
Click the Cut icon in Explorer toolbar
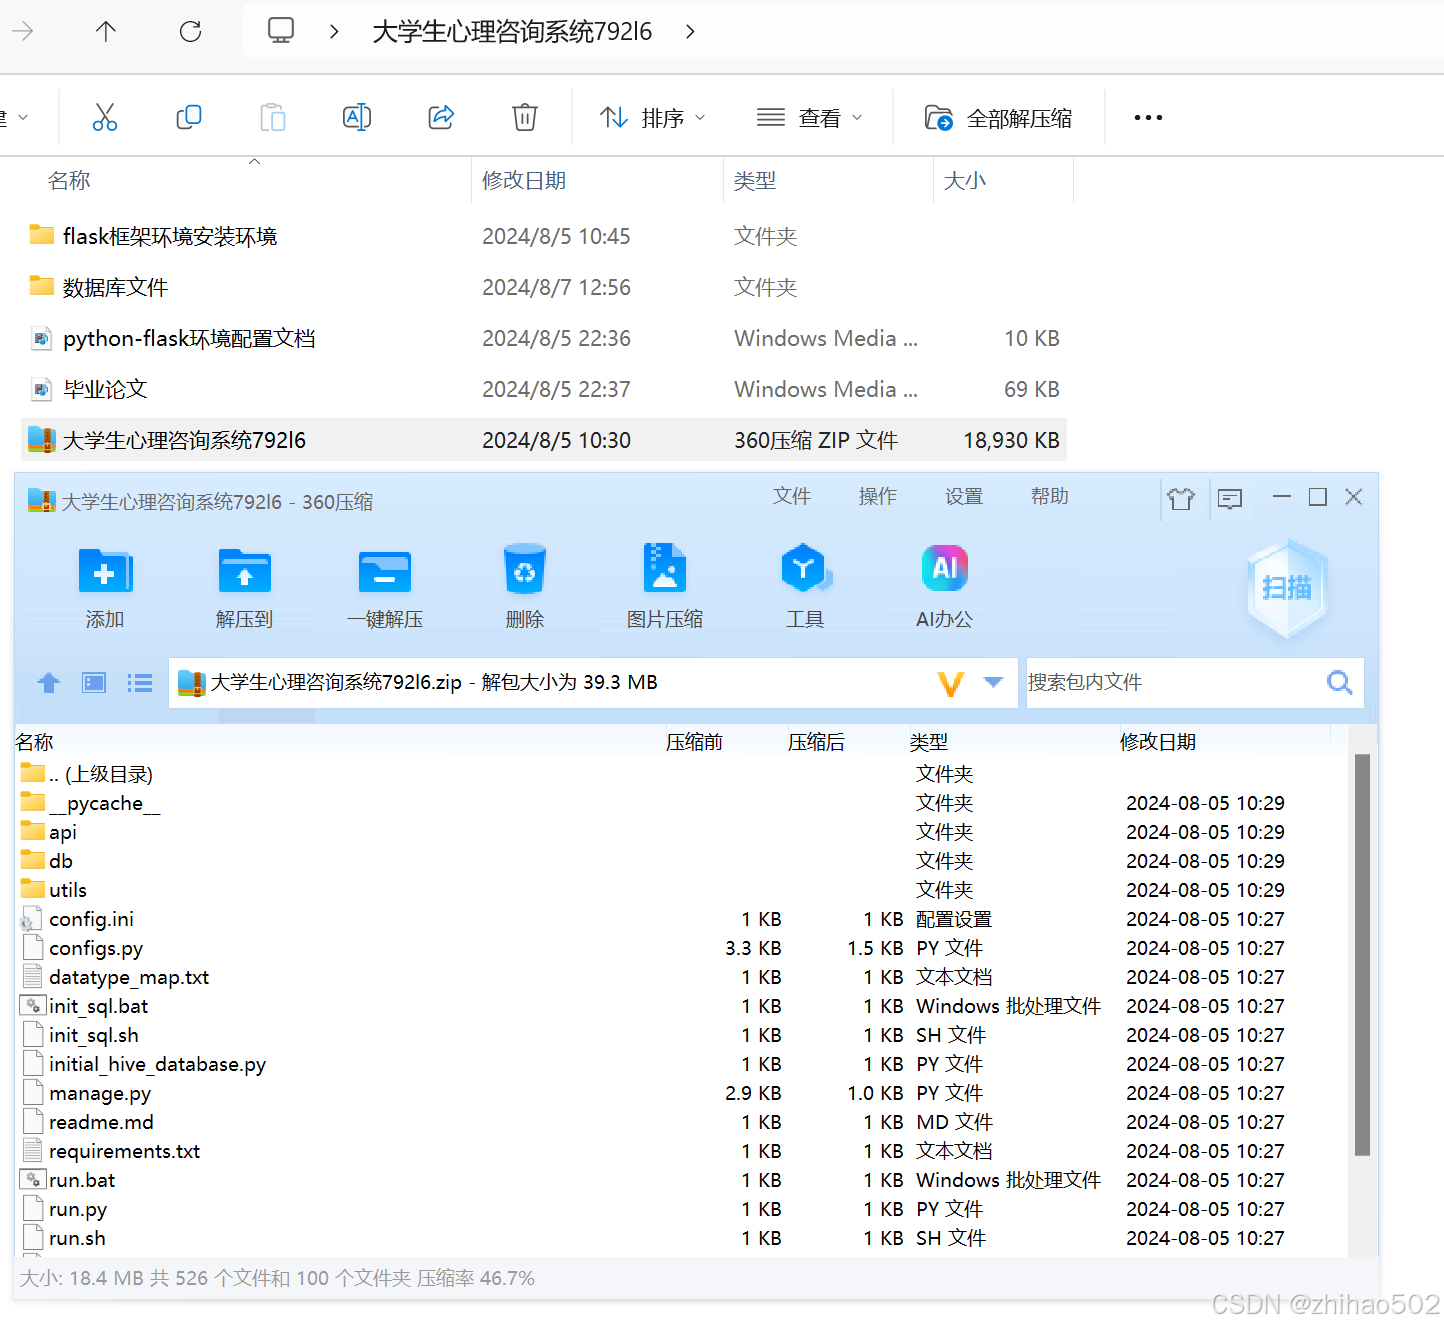pyautogui.click(x=105, y=117)
